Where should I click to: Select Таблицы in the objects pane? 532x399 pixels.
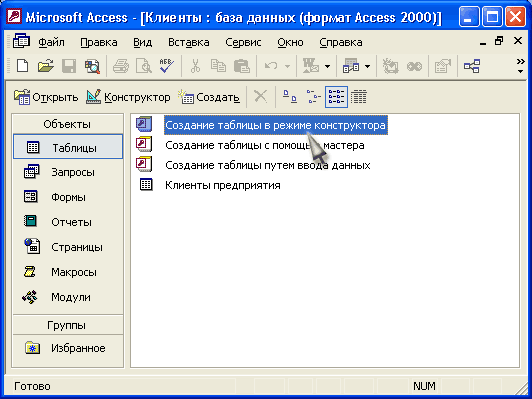click(x=68, y=147)
